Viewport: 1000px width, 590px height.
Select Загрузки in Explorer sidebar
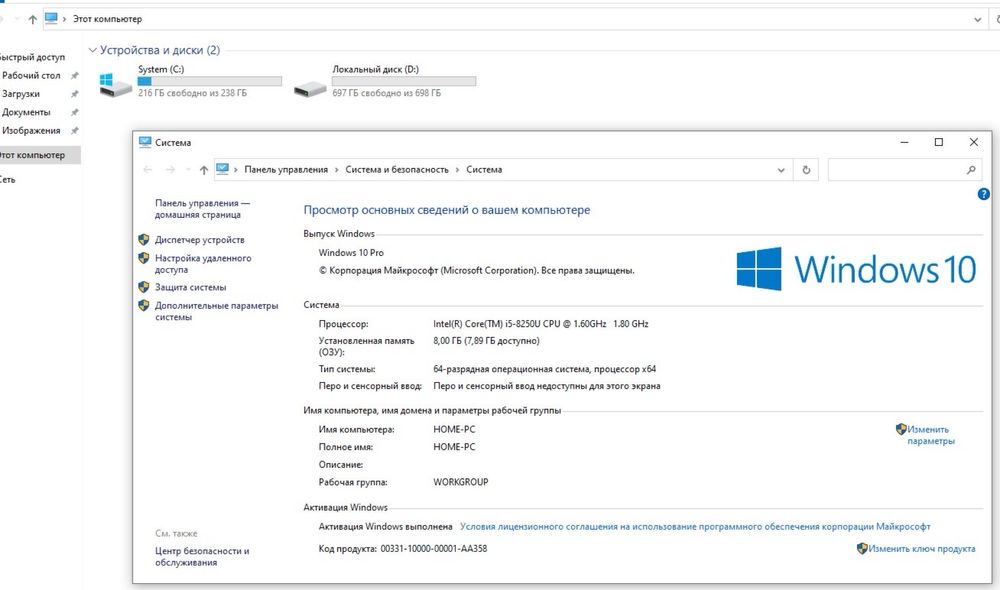click(20, 94)
